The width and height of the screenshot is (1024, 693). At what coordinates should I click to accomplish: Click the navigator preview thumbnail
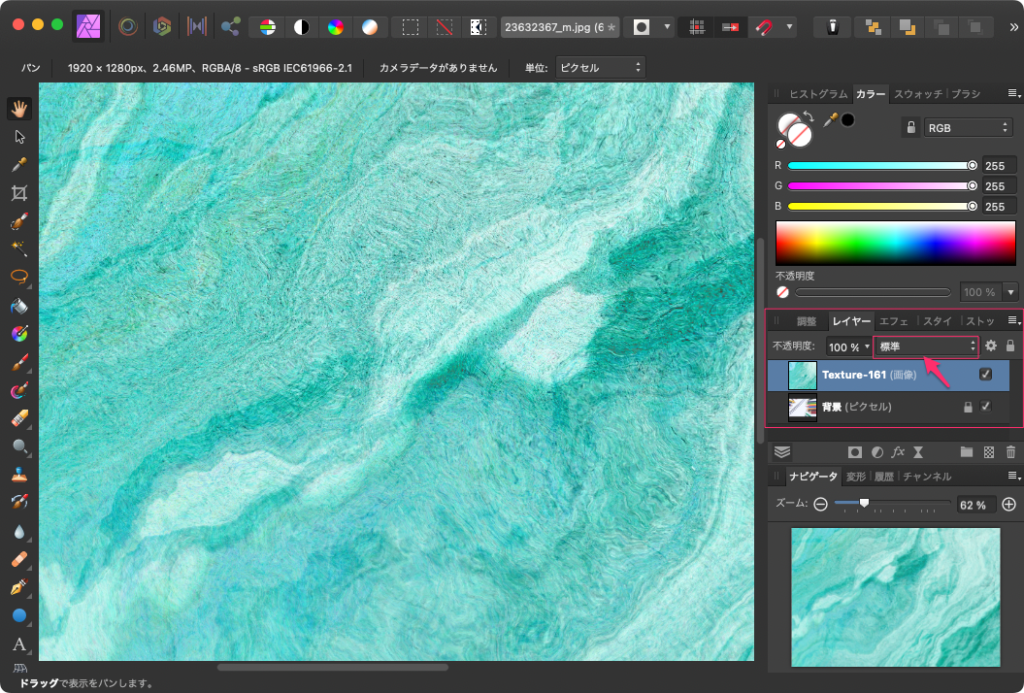coord(895,597)
